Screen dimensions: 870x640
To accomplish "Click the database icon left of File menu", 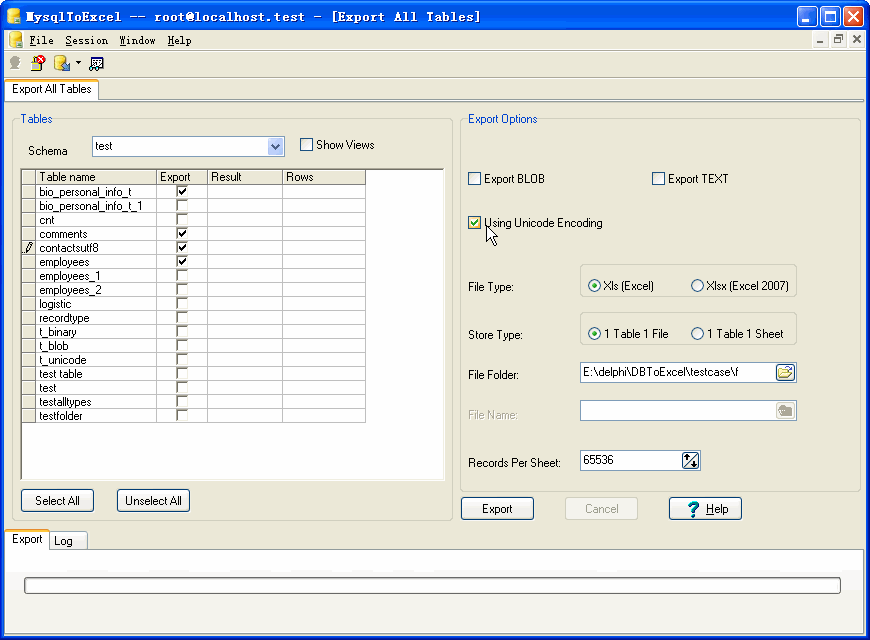I will point(16,40).
